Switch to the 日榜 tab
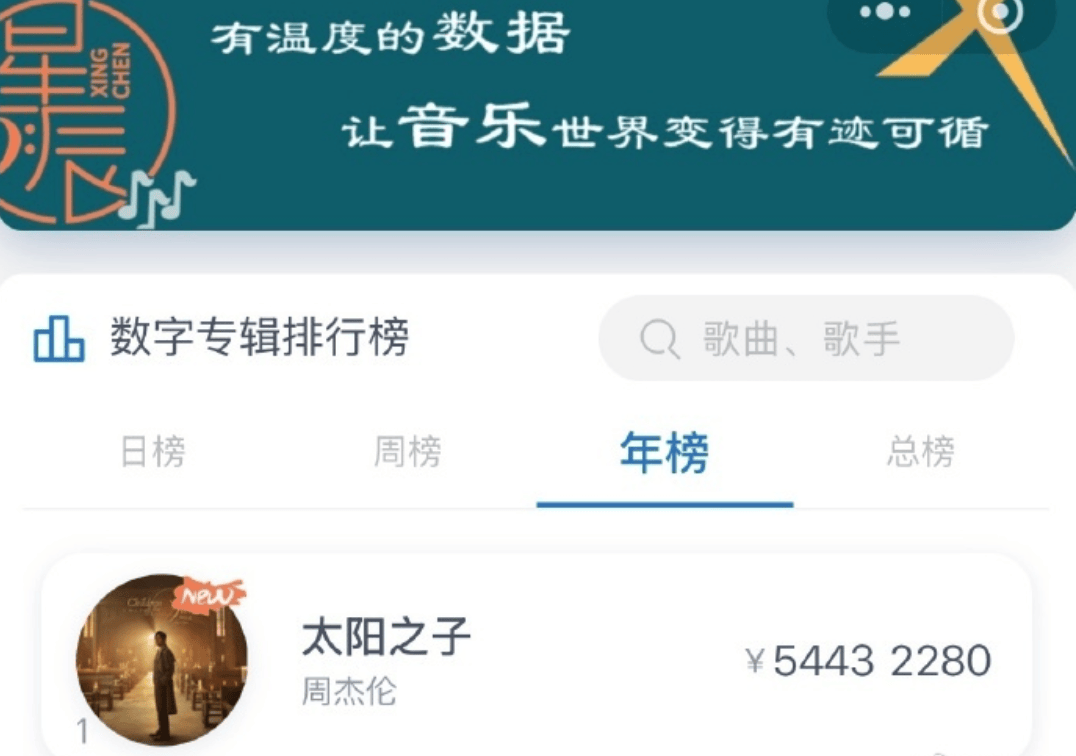The height and width of the screenshot is (756, 1076). [x=152, y=452]
